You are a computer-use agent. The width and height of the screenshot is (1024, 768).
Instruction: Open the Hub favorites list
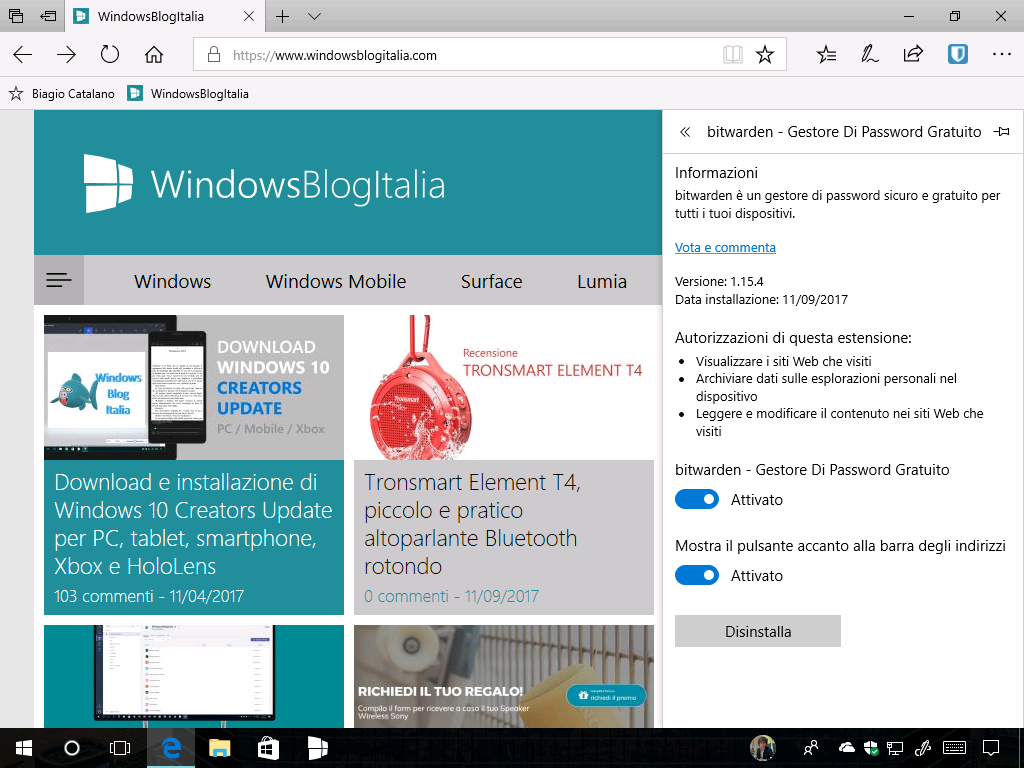point(826,55)
